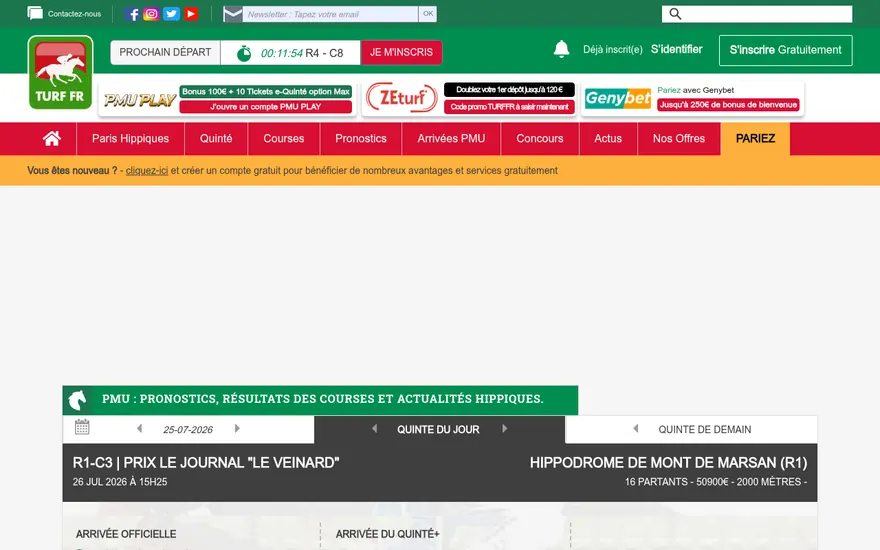This screenshot has width=880, height=550.
Task: Click Bonus 100€ + 10 Tickets banner
Action: tap(265, 91)
